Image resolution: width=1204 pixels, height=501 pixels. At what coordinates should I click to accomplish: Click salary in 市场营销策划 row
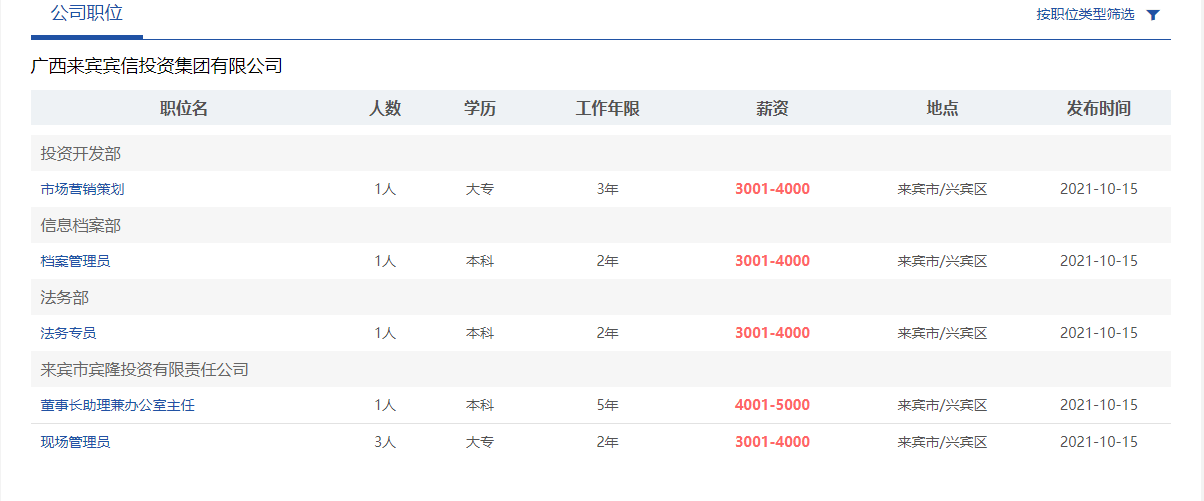[772, 189]
